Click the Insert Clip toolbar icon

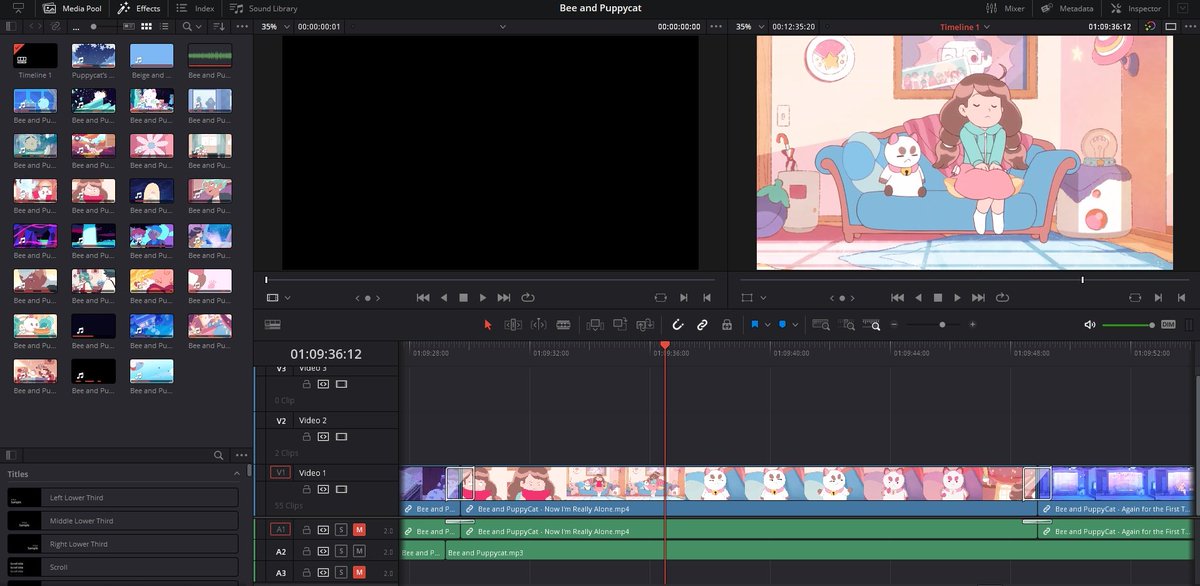(595, 325)
